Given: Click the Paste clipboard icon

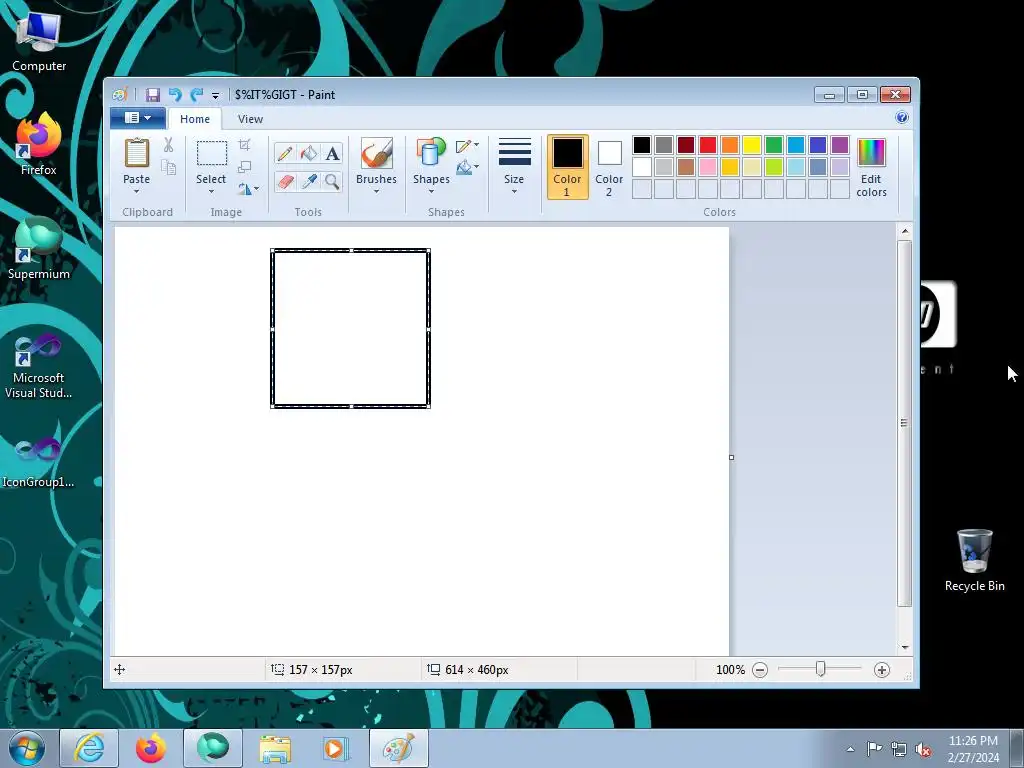Looking at the screenshot, I should 136,153.
